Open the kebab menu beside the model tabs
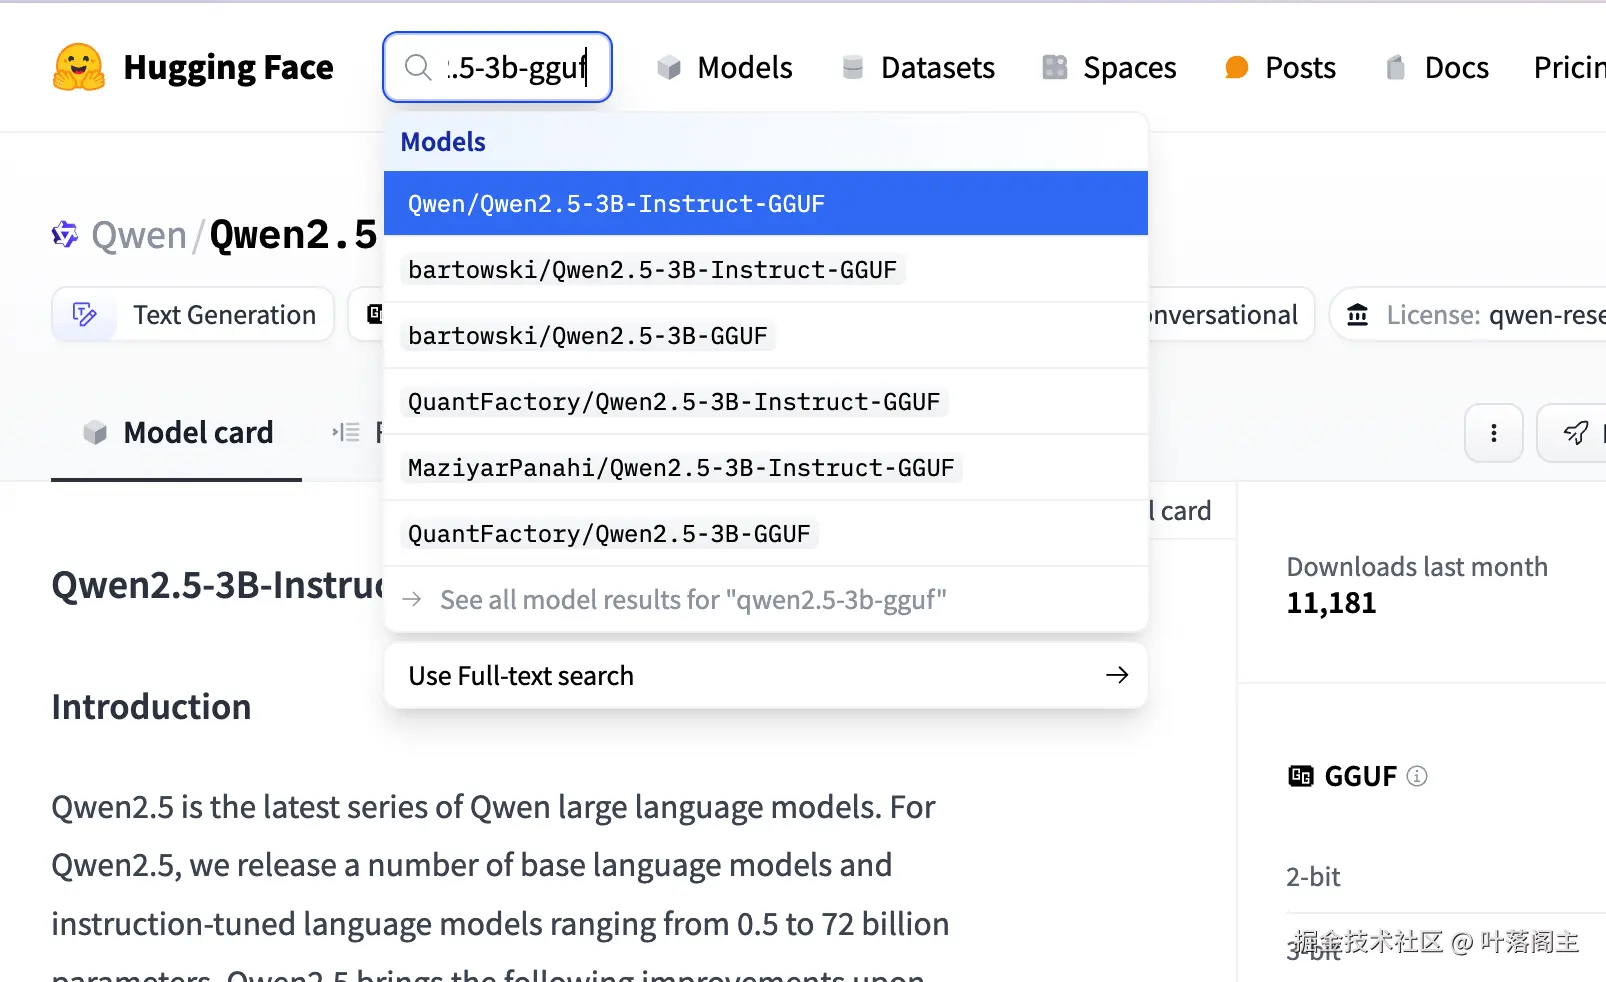Viewport: 1606px width, 982px height. tap(1493, 433)
